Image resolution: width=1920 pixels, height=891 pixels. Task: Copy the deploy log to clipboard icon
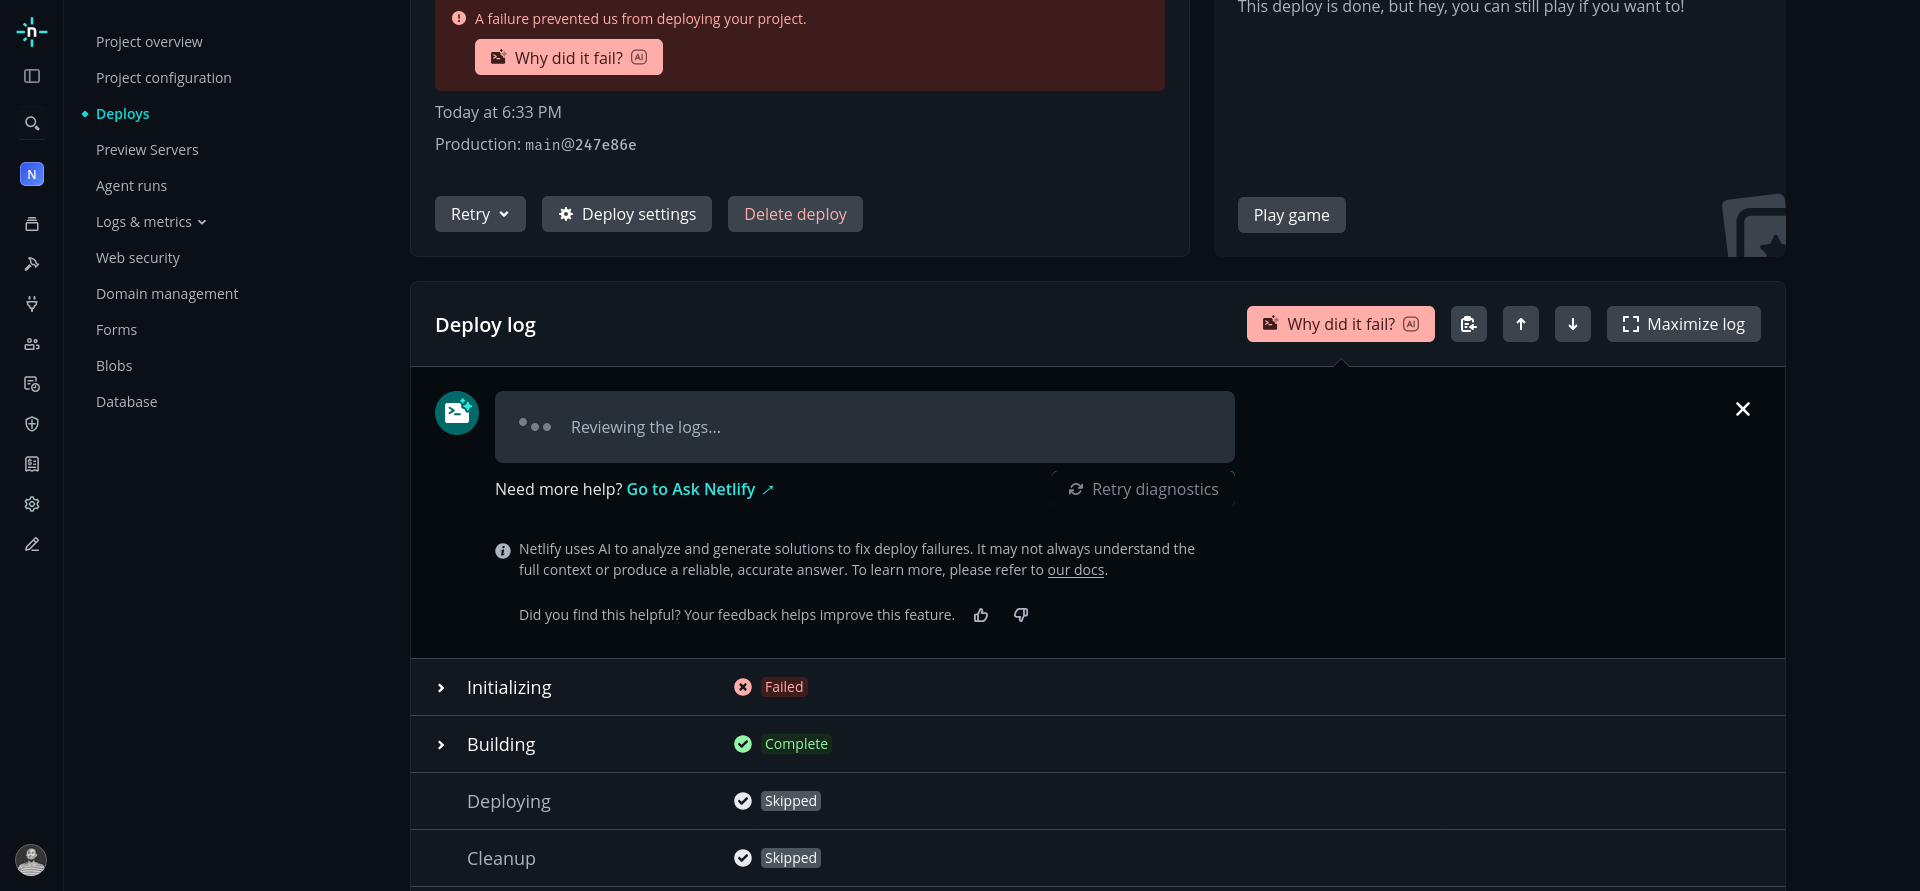pos(1469,324)
